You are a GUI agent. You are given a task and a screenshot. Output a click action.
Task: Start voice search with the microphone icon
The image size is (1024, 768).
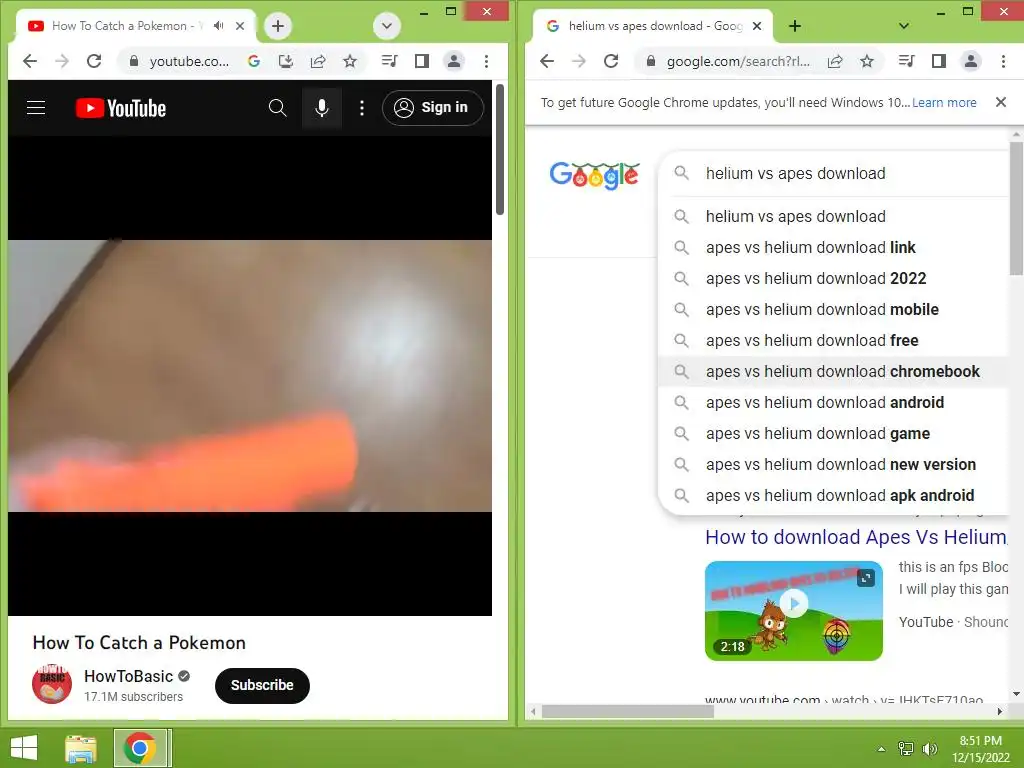point(322,108)
